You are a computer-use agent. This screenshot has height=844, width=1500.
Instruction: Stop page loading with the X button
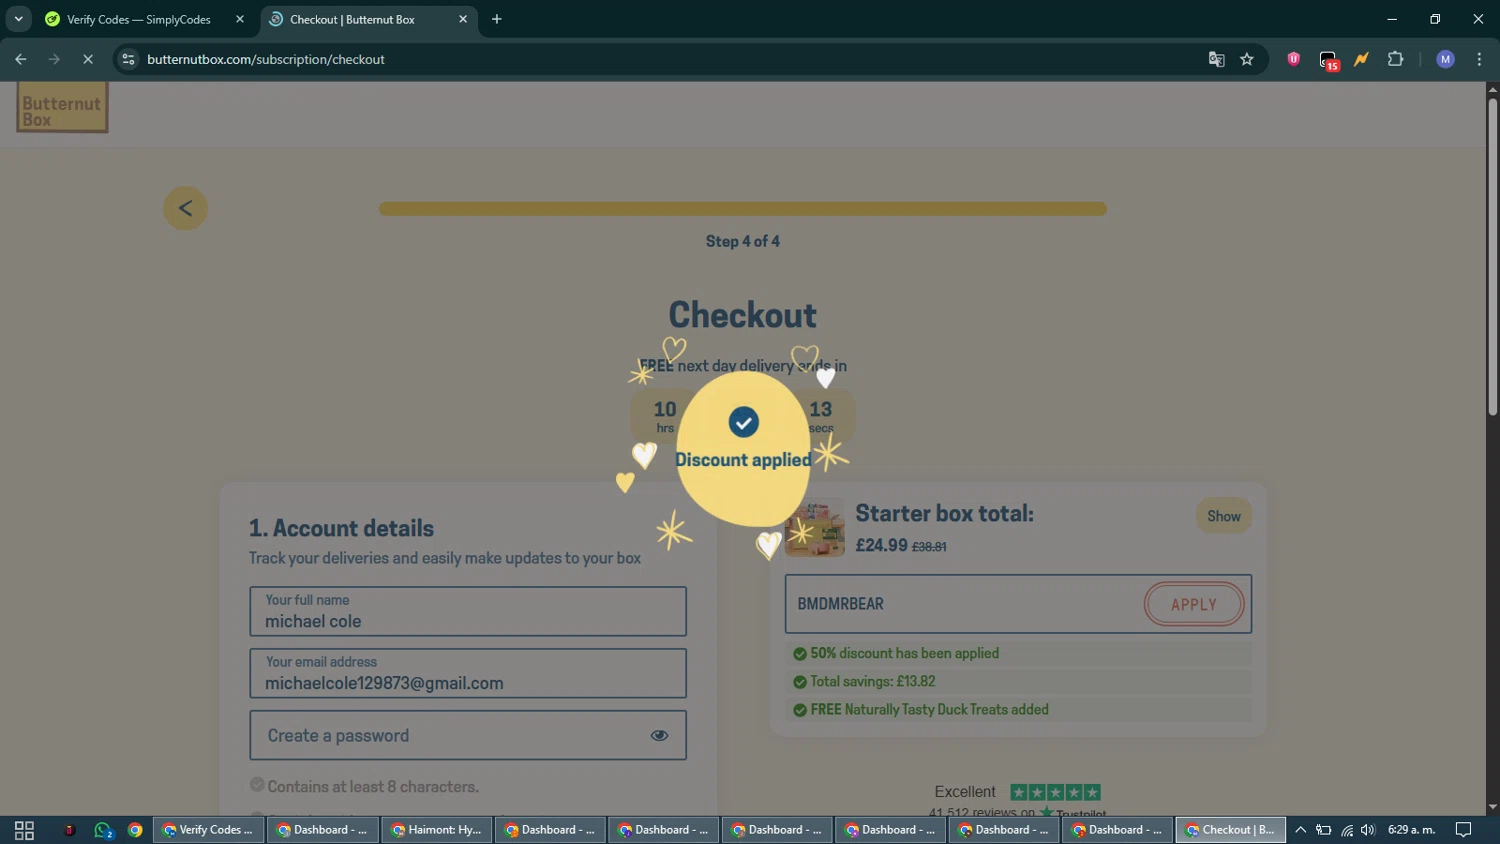pyautogui.click(x=88, y=59)
